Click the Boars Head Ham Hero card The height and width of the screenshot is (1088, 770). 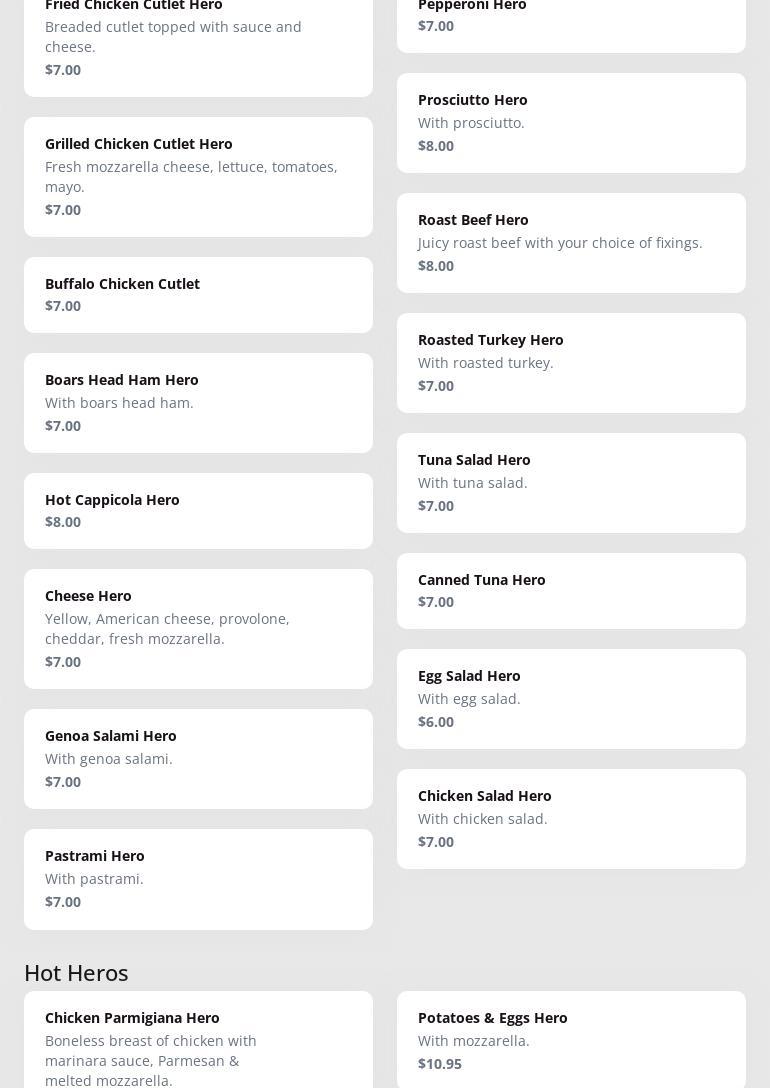pos(198,403)
